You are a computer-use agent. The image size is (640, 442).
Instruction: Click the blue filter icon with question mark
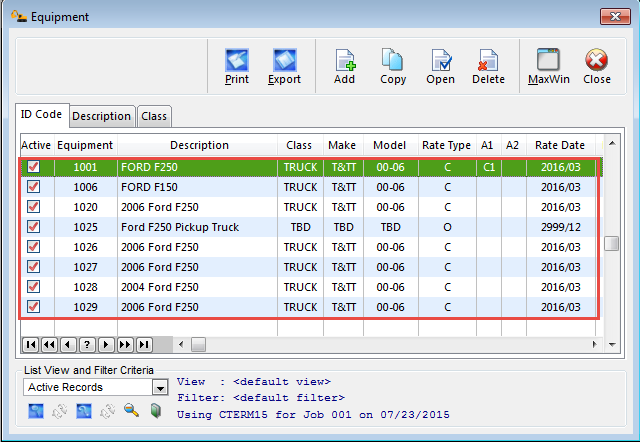84,411
